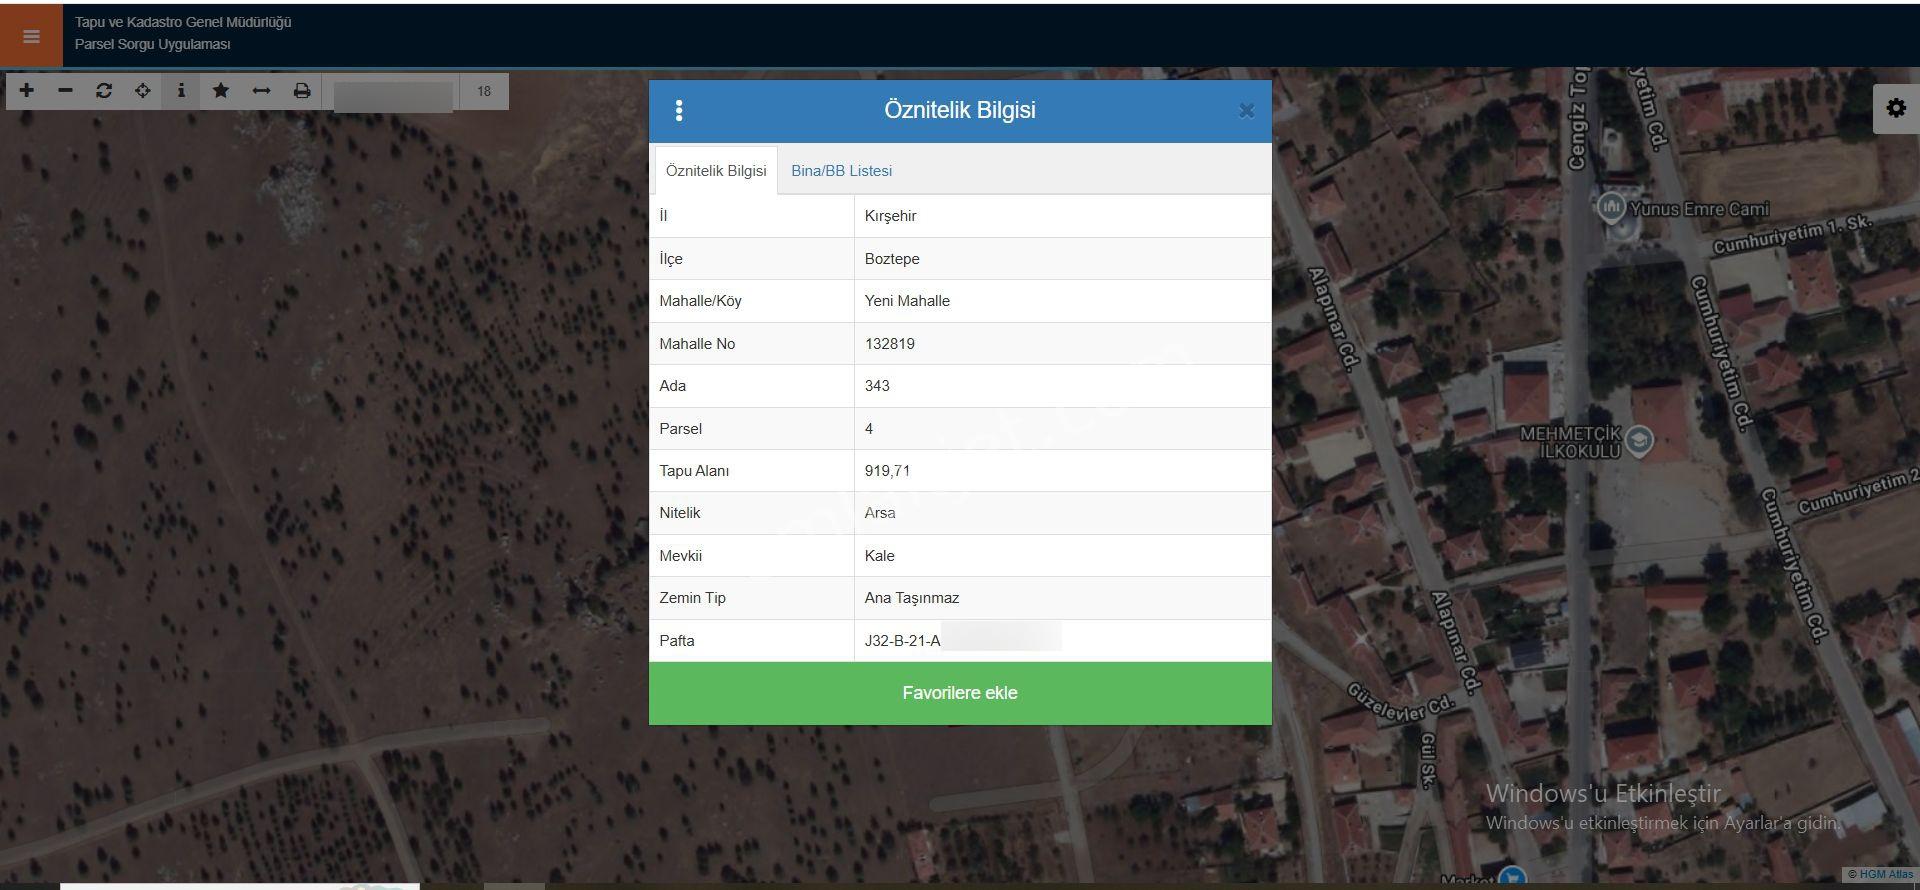Click the zoom level 18 box
This screenshot has width=1920, height=890.
pyautogui.click(x=484, y=92)
